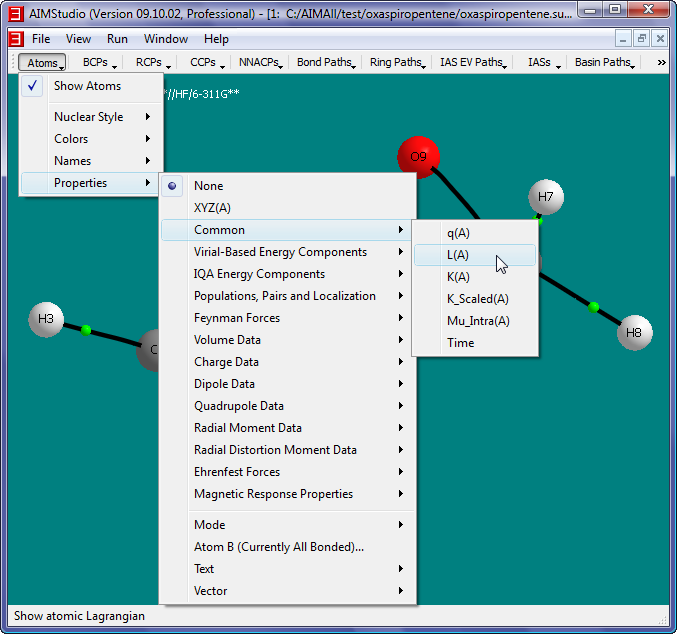This screenshot has height=634, width=677.
Task: Open the BCPs toolbar dropdown
Action: tap(99, 62)
